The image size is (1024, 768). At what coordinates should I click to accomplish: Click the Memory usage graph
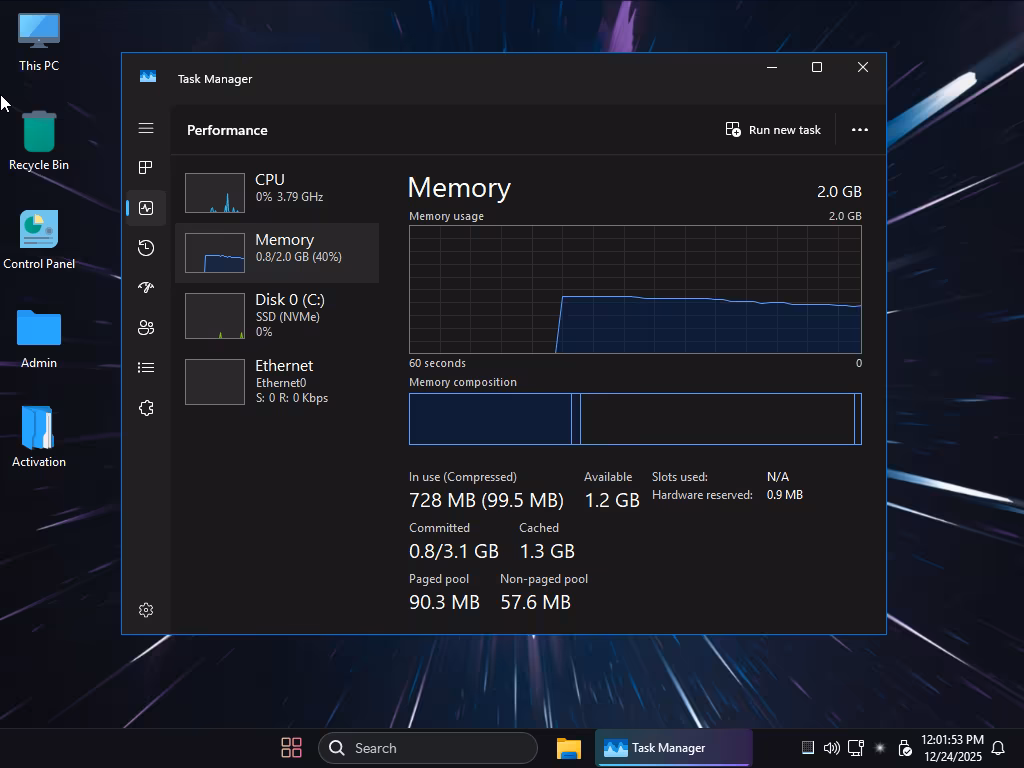(635, 289)
